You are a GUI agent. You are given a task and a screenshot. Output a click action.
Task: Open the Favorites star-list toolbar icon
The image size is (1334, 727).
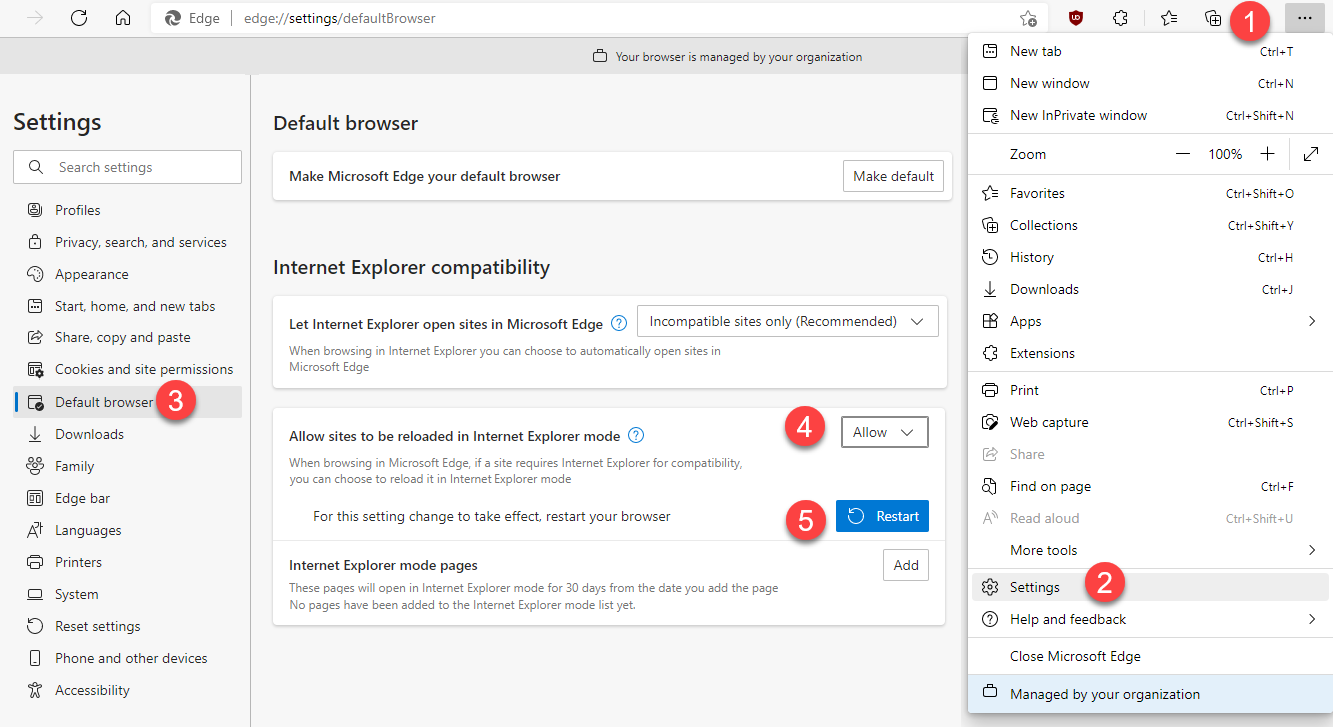1168,18
